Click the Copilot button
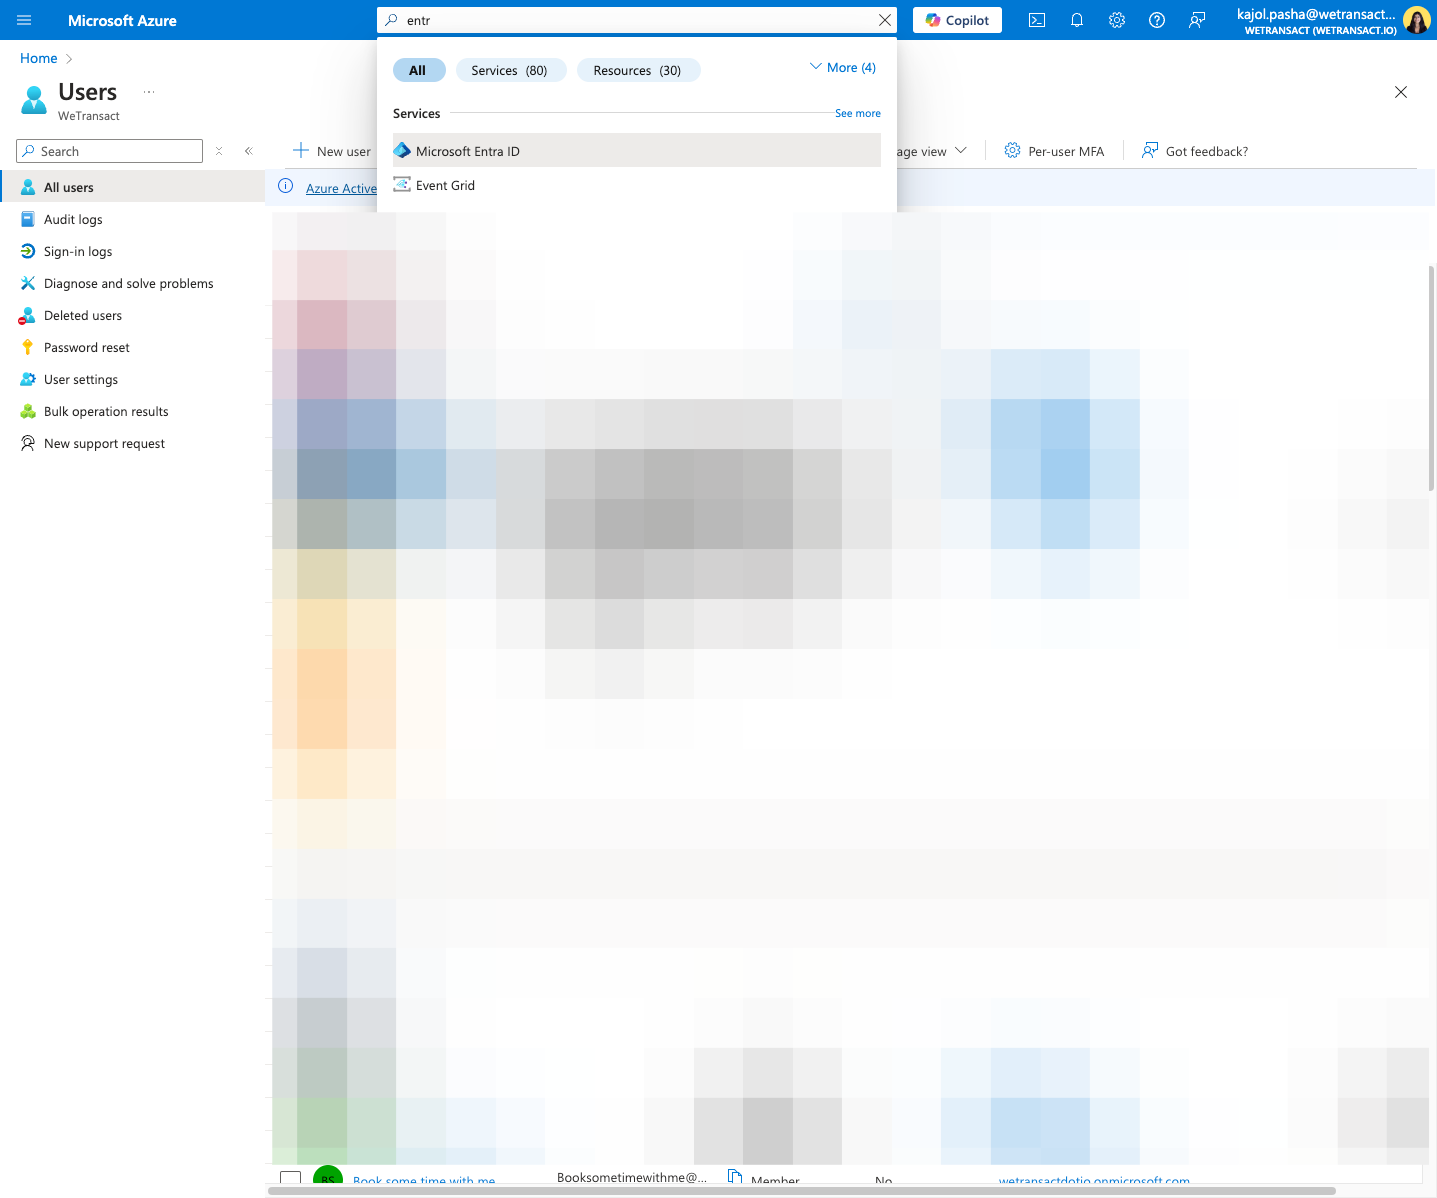 tap(957, 20)
